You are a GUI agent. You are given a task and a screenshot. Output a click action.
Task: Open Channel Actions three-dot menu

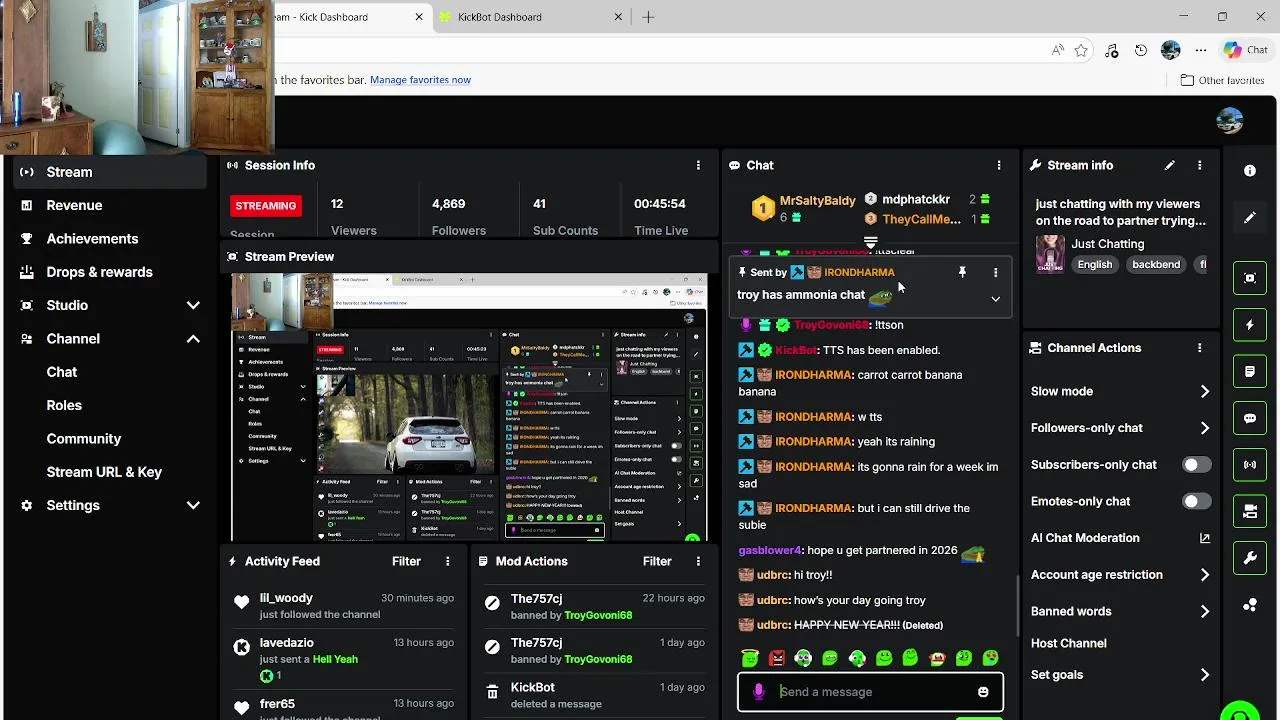(x=1199, y=348)
